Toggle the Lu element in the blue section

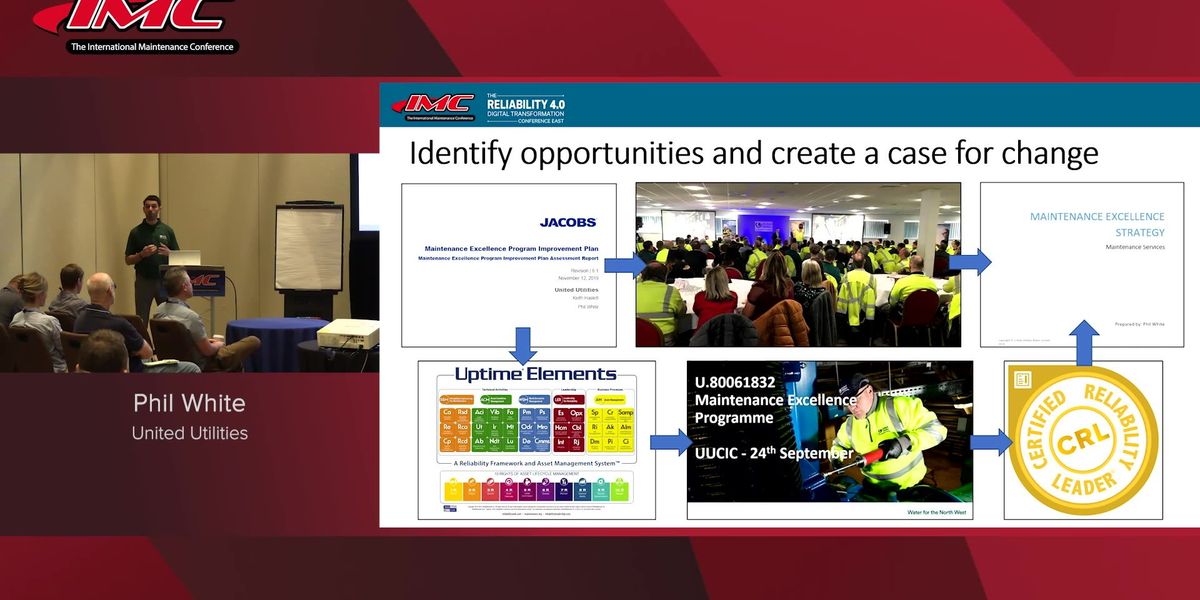tap(510, 441)
